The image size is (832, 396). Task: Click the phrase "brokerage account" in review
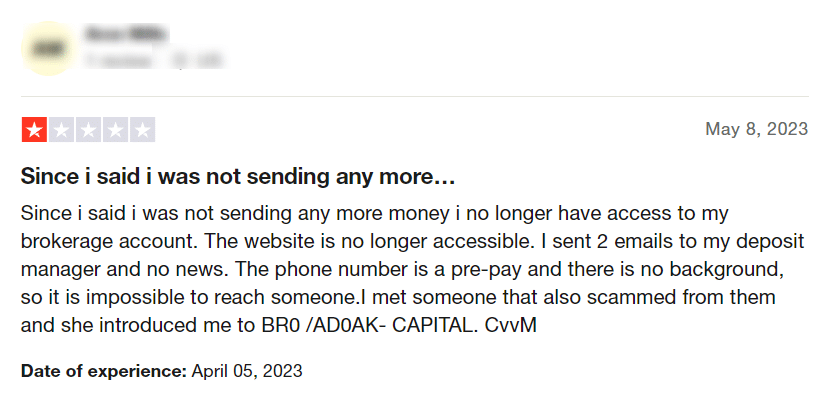[109, 242]
